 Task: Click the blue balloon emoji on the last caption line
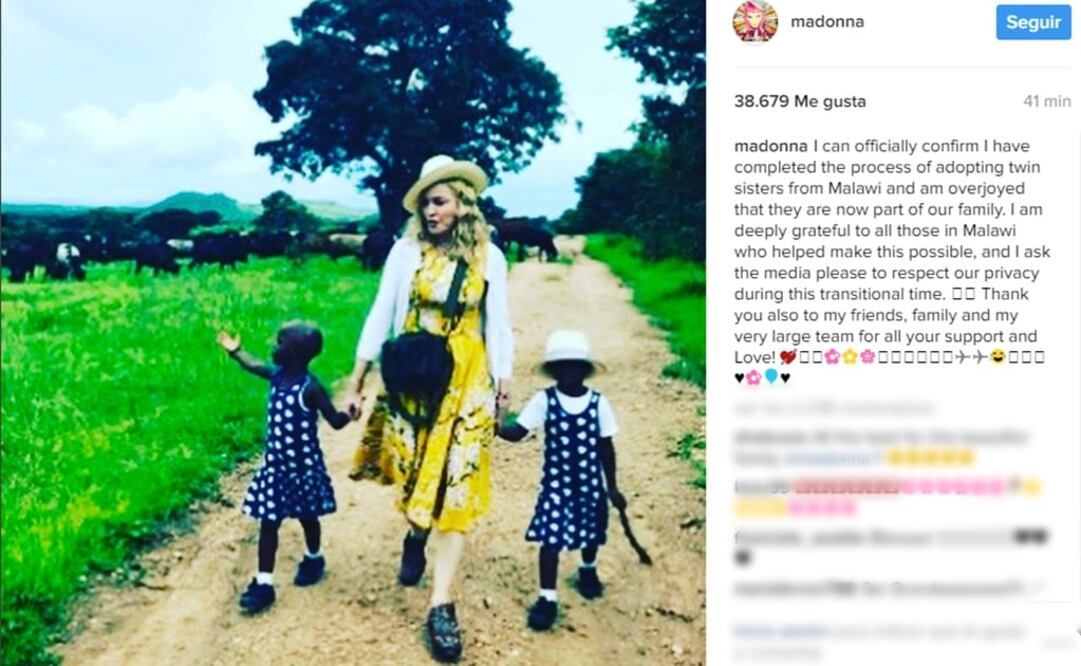coord(771,377)
